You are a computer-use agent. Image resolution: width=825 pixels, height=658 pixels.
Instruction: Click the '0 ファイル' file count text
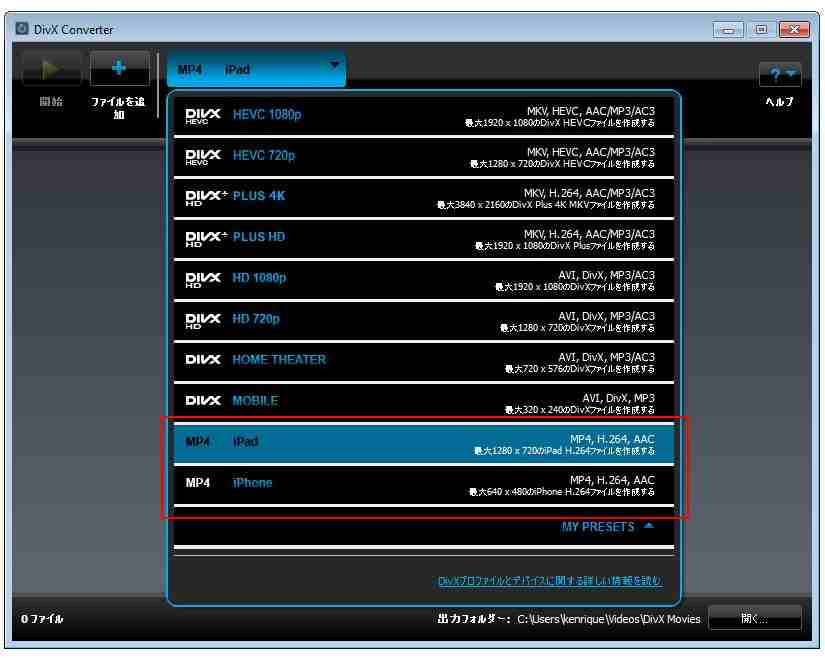42,619
